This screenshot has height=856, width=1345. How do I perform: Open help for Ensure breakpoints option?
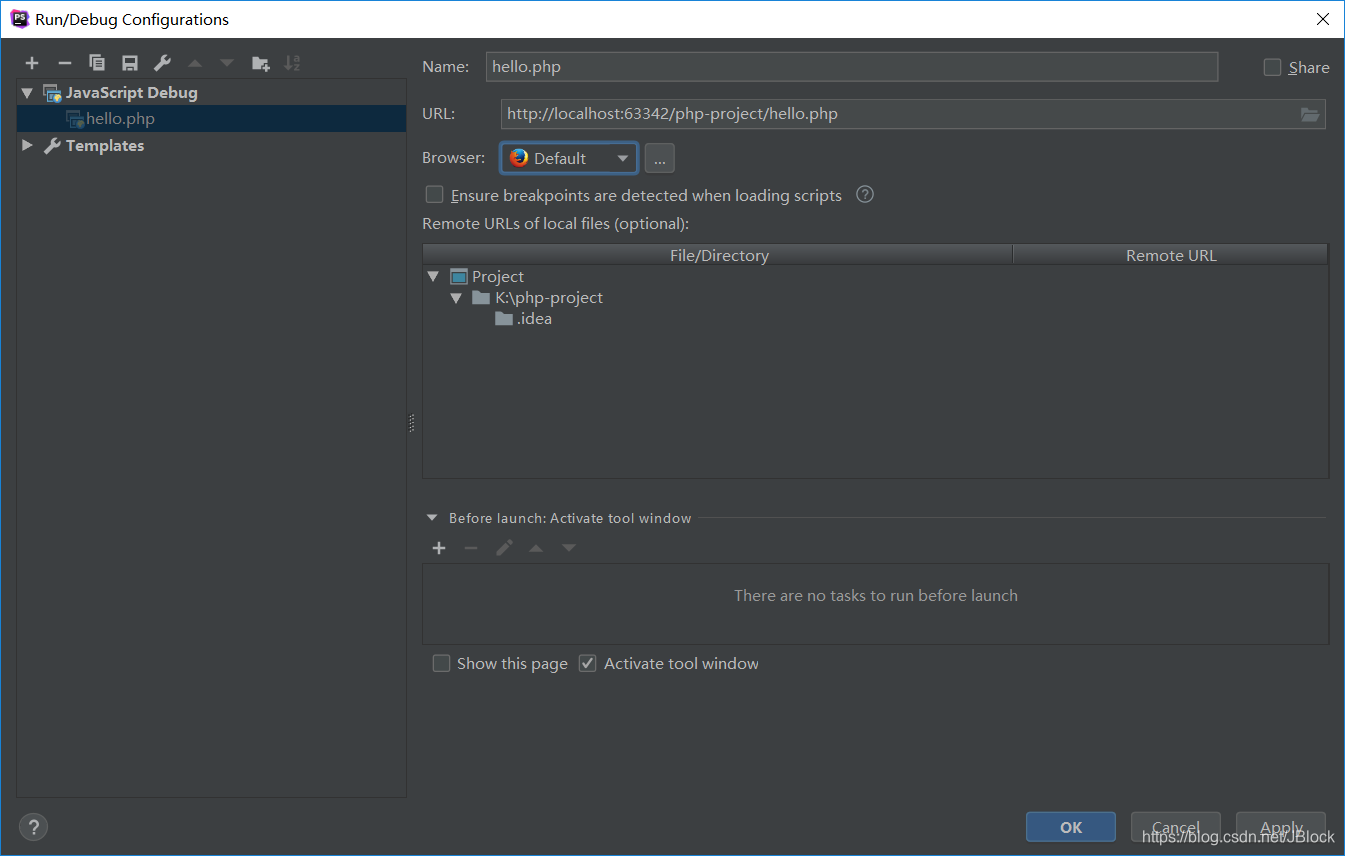865,195
